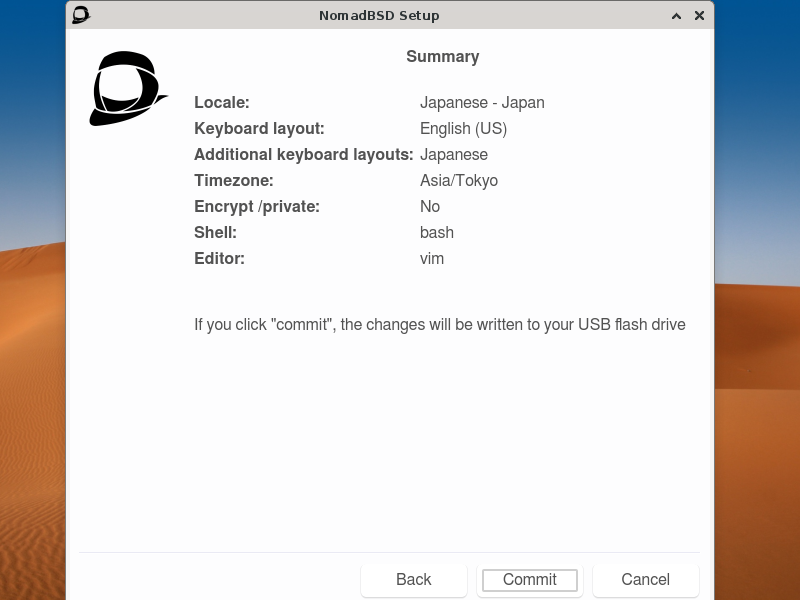This screenshot has width=800, height=600.
Task: Click the roll-up shade arrow in the title bar
Action: [676, 16]
